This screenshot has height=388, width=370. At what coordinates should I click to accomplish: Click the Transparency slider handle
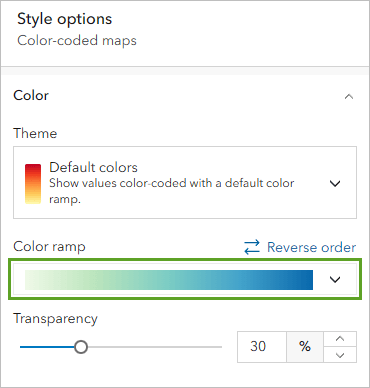[x=81, y=347]
